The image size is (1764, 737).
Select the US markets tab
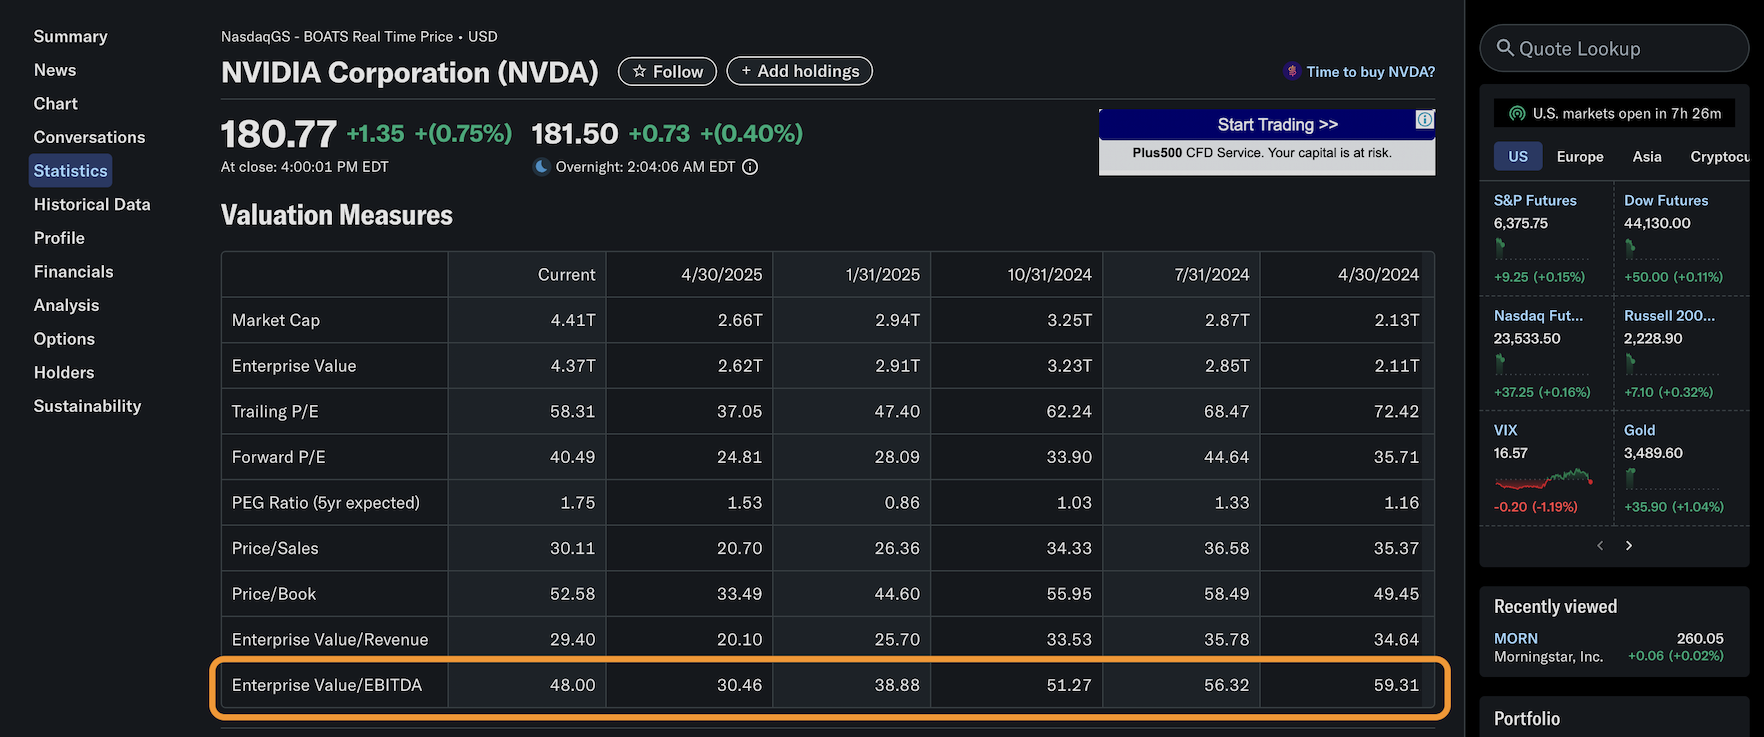coord(1518,156)
